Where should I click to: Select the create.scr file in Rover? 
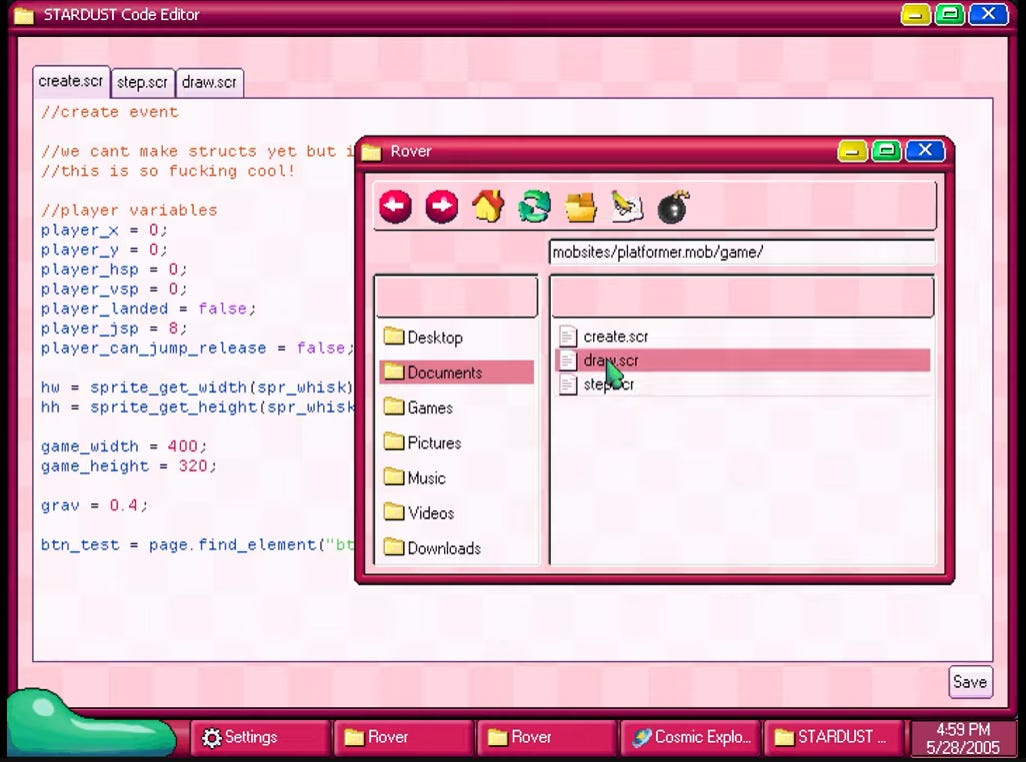click(743, 336)
